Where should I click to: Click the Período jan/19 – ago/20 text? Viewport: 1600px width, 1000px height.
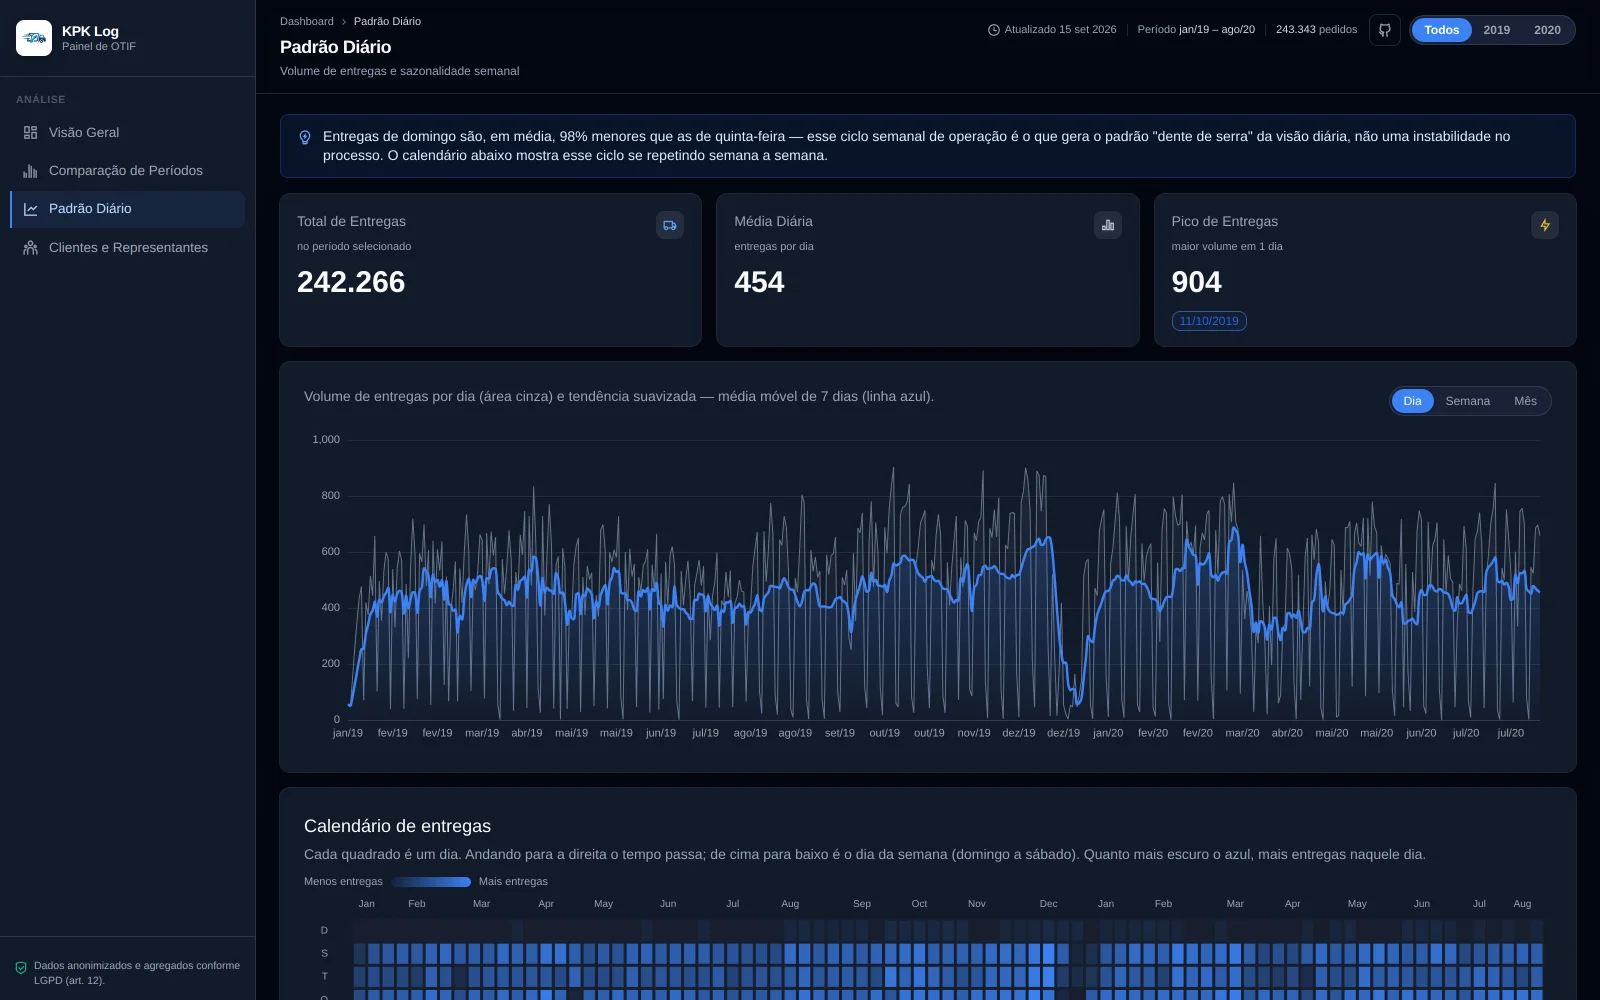tap(1196, 30)
